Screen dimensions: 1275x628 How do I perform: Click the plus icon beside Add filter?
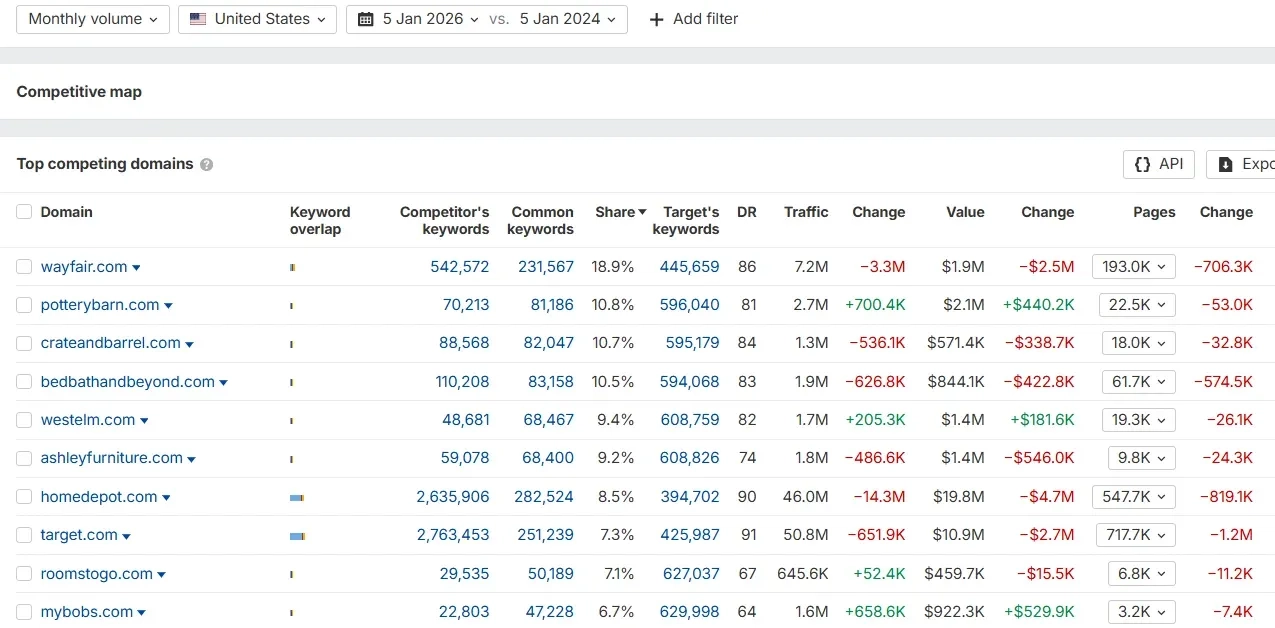pos(656,19)
